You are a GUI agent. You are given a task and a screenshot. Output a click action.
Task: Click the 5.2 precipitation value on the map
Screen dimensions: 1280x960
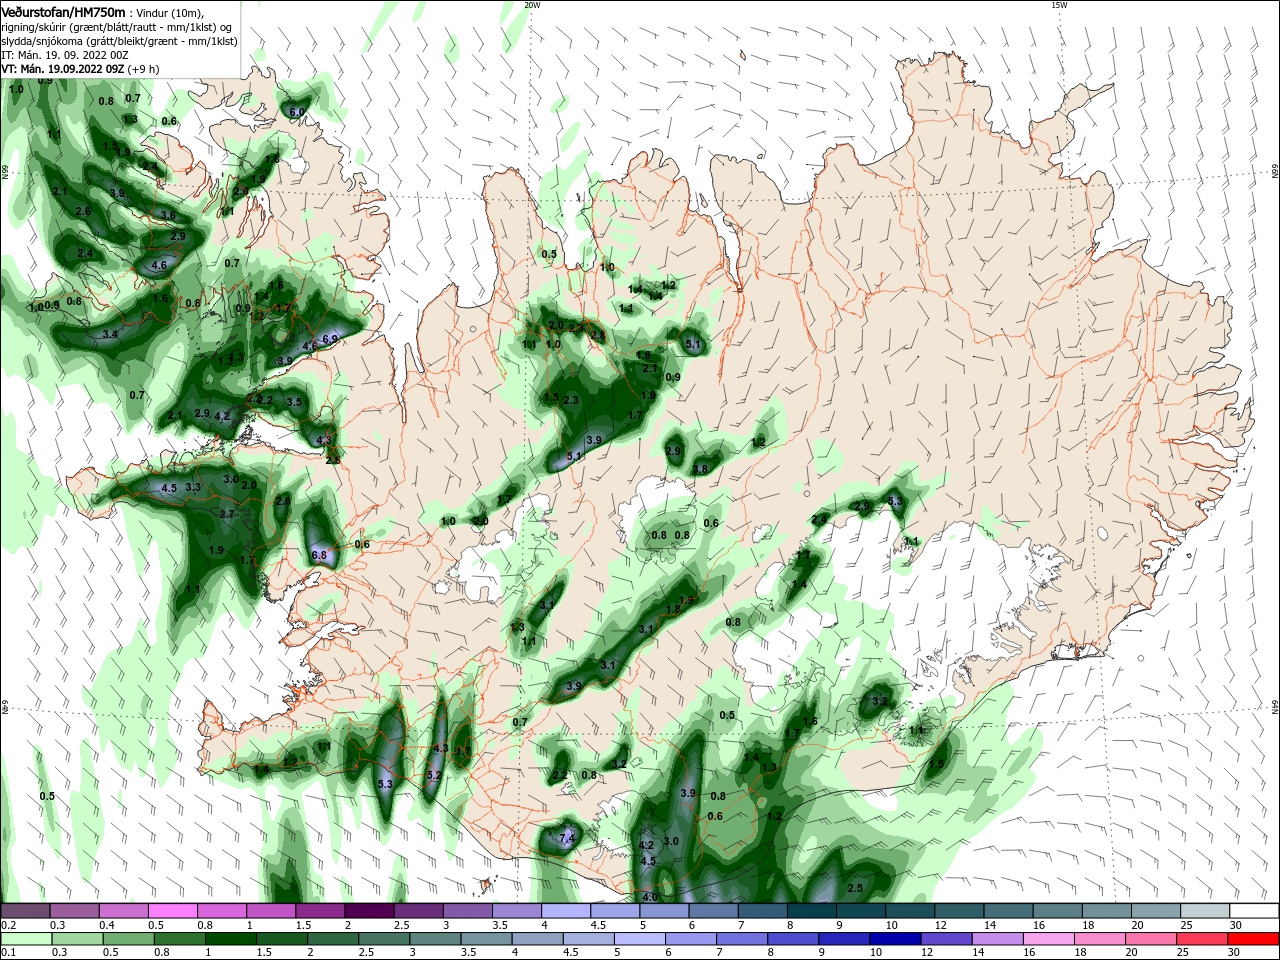(x=434, y=775)
